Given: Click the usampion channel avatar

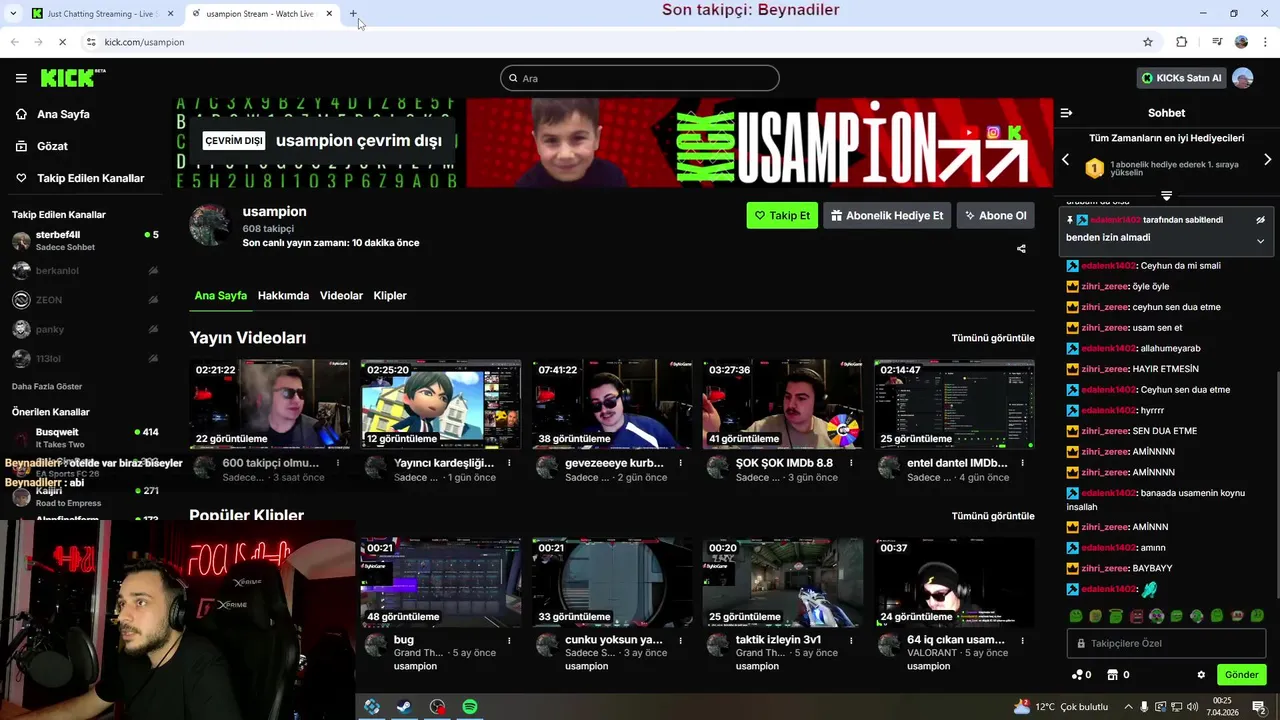Looking at the screenshot, I should [211, 226].
